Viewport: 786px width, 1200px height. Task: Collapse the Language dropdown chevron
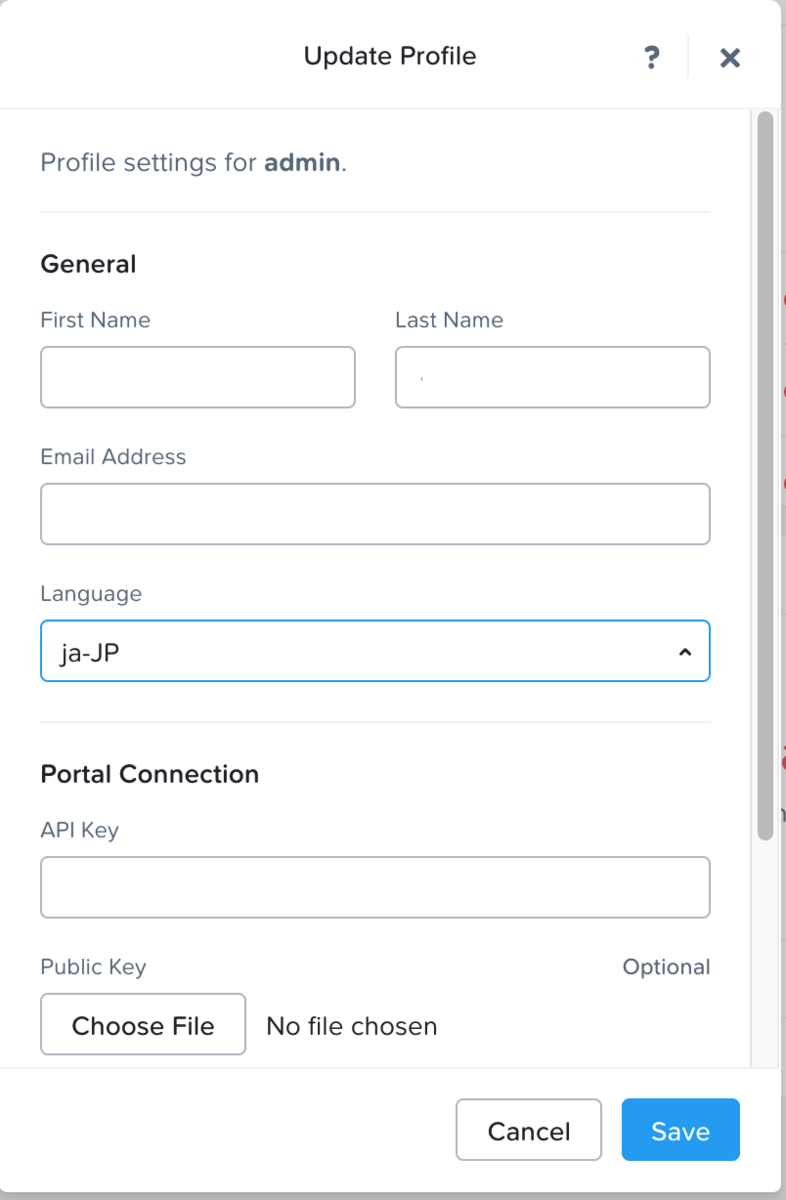coord(683,651)
